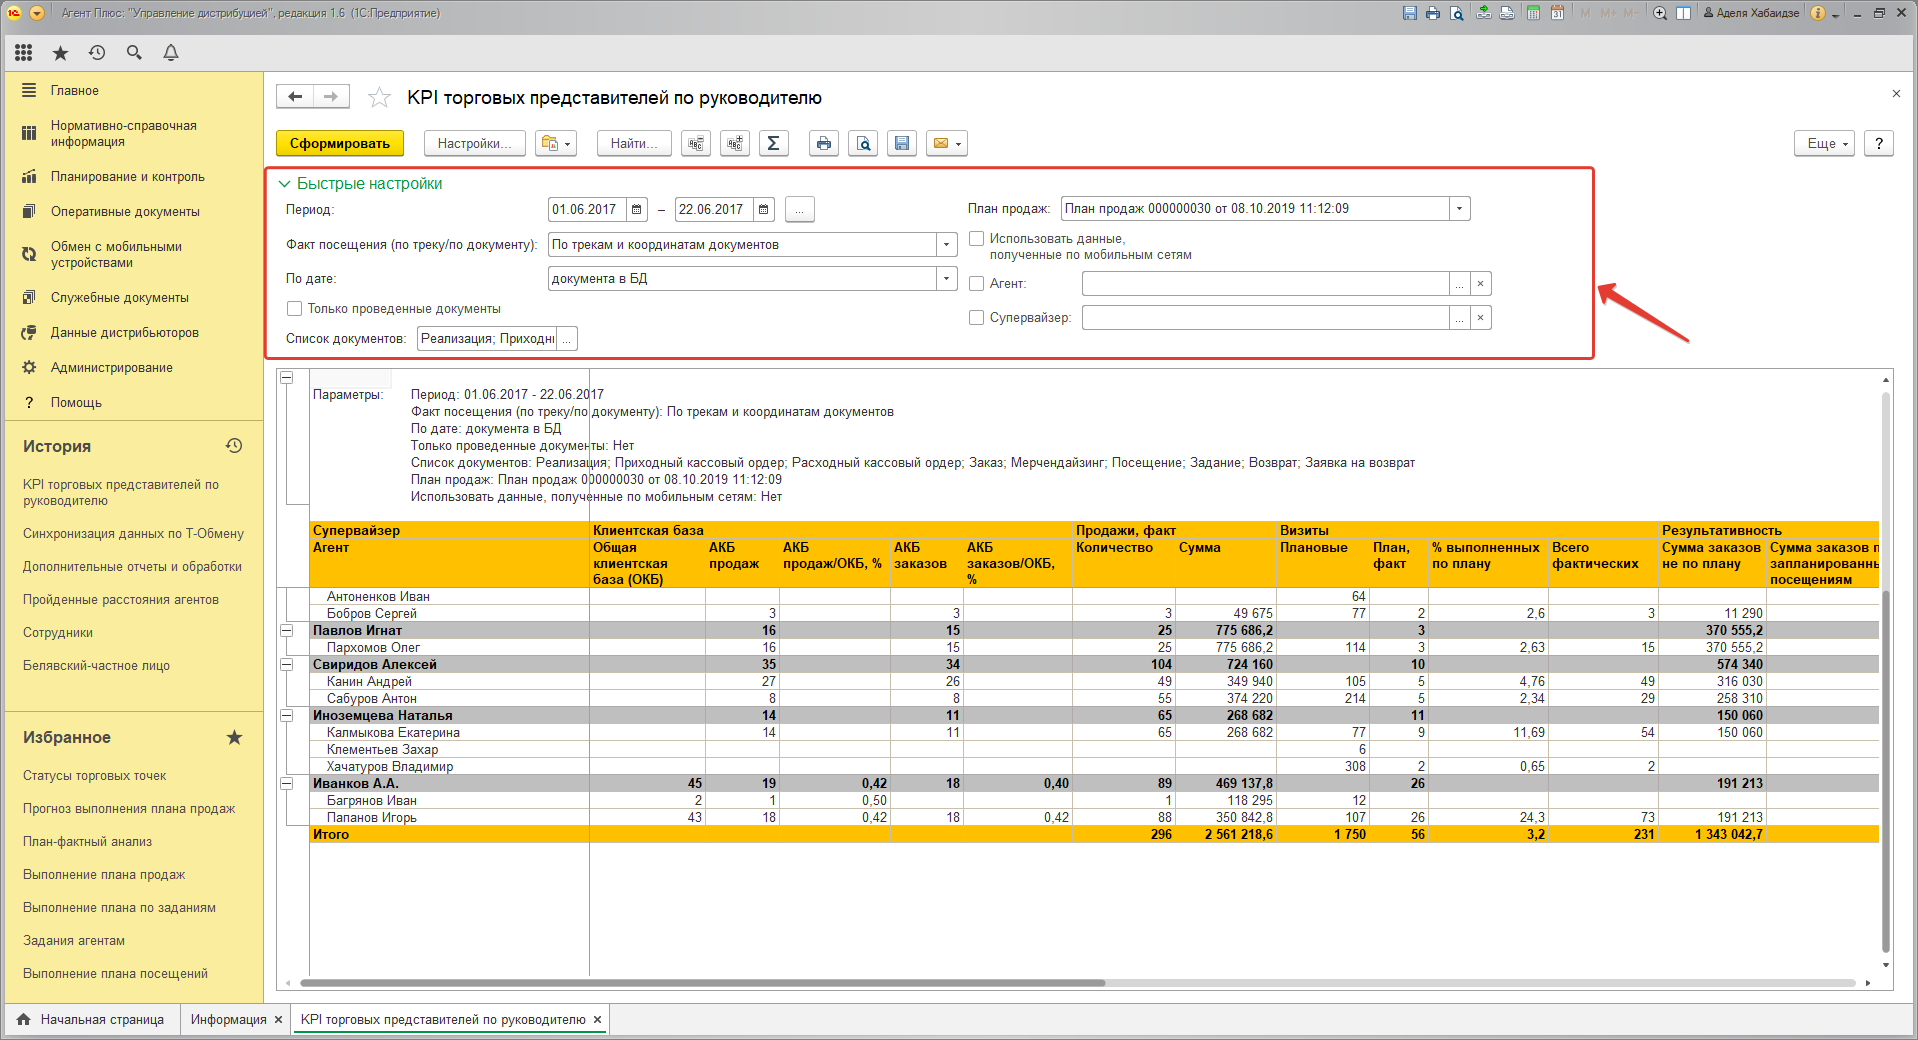Open the Настройки... button
1918x1040 pixels.
click(474, 143)
